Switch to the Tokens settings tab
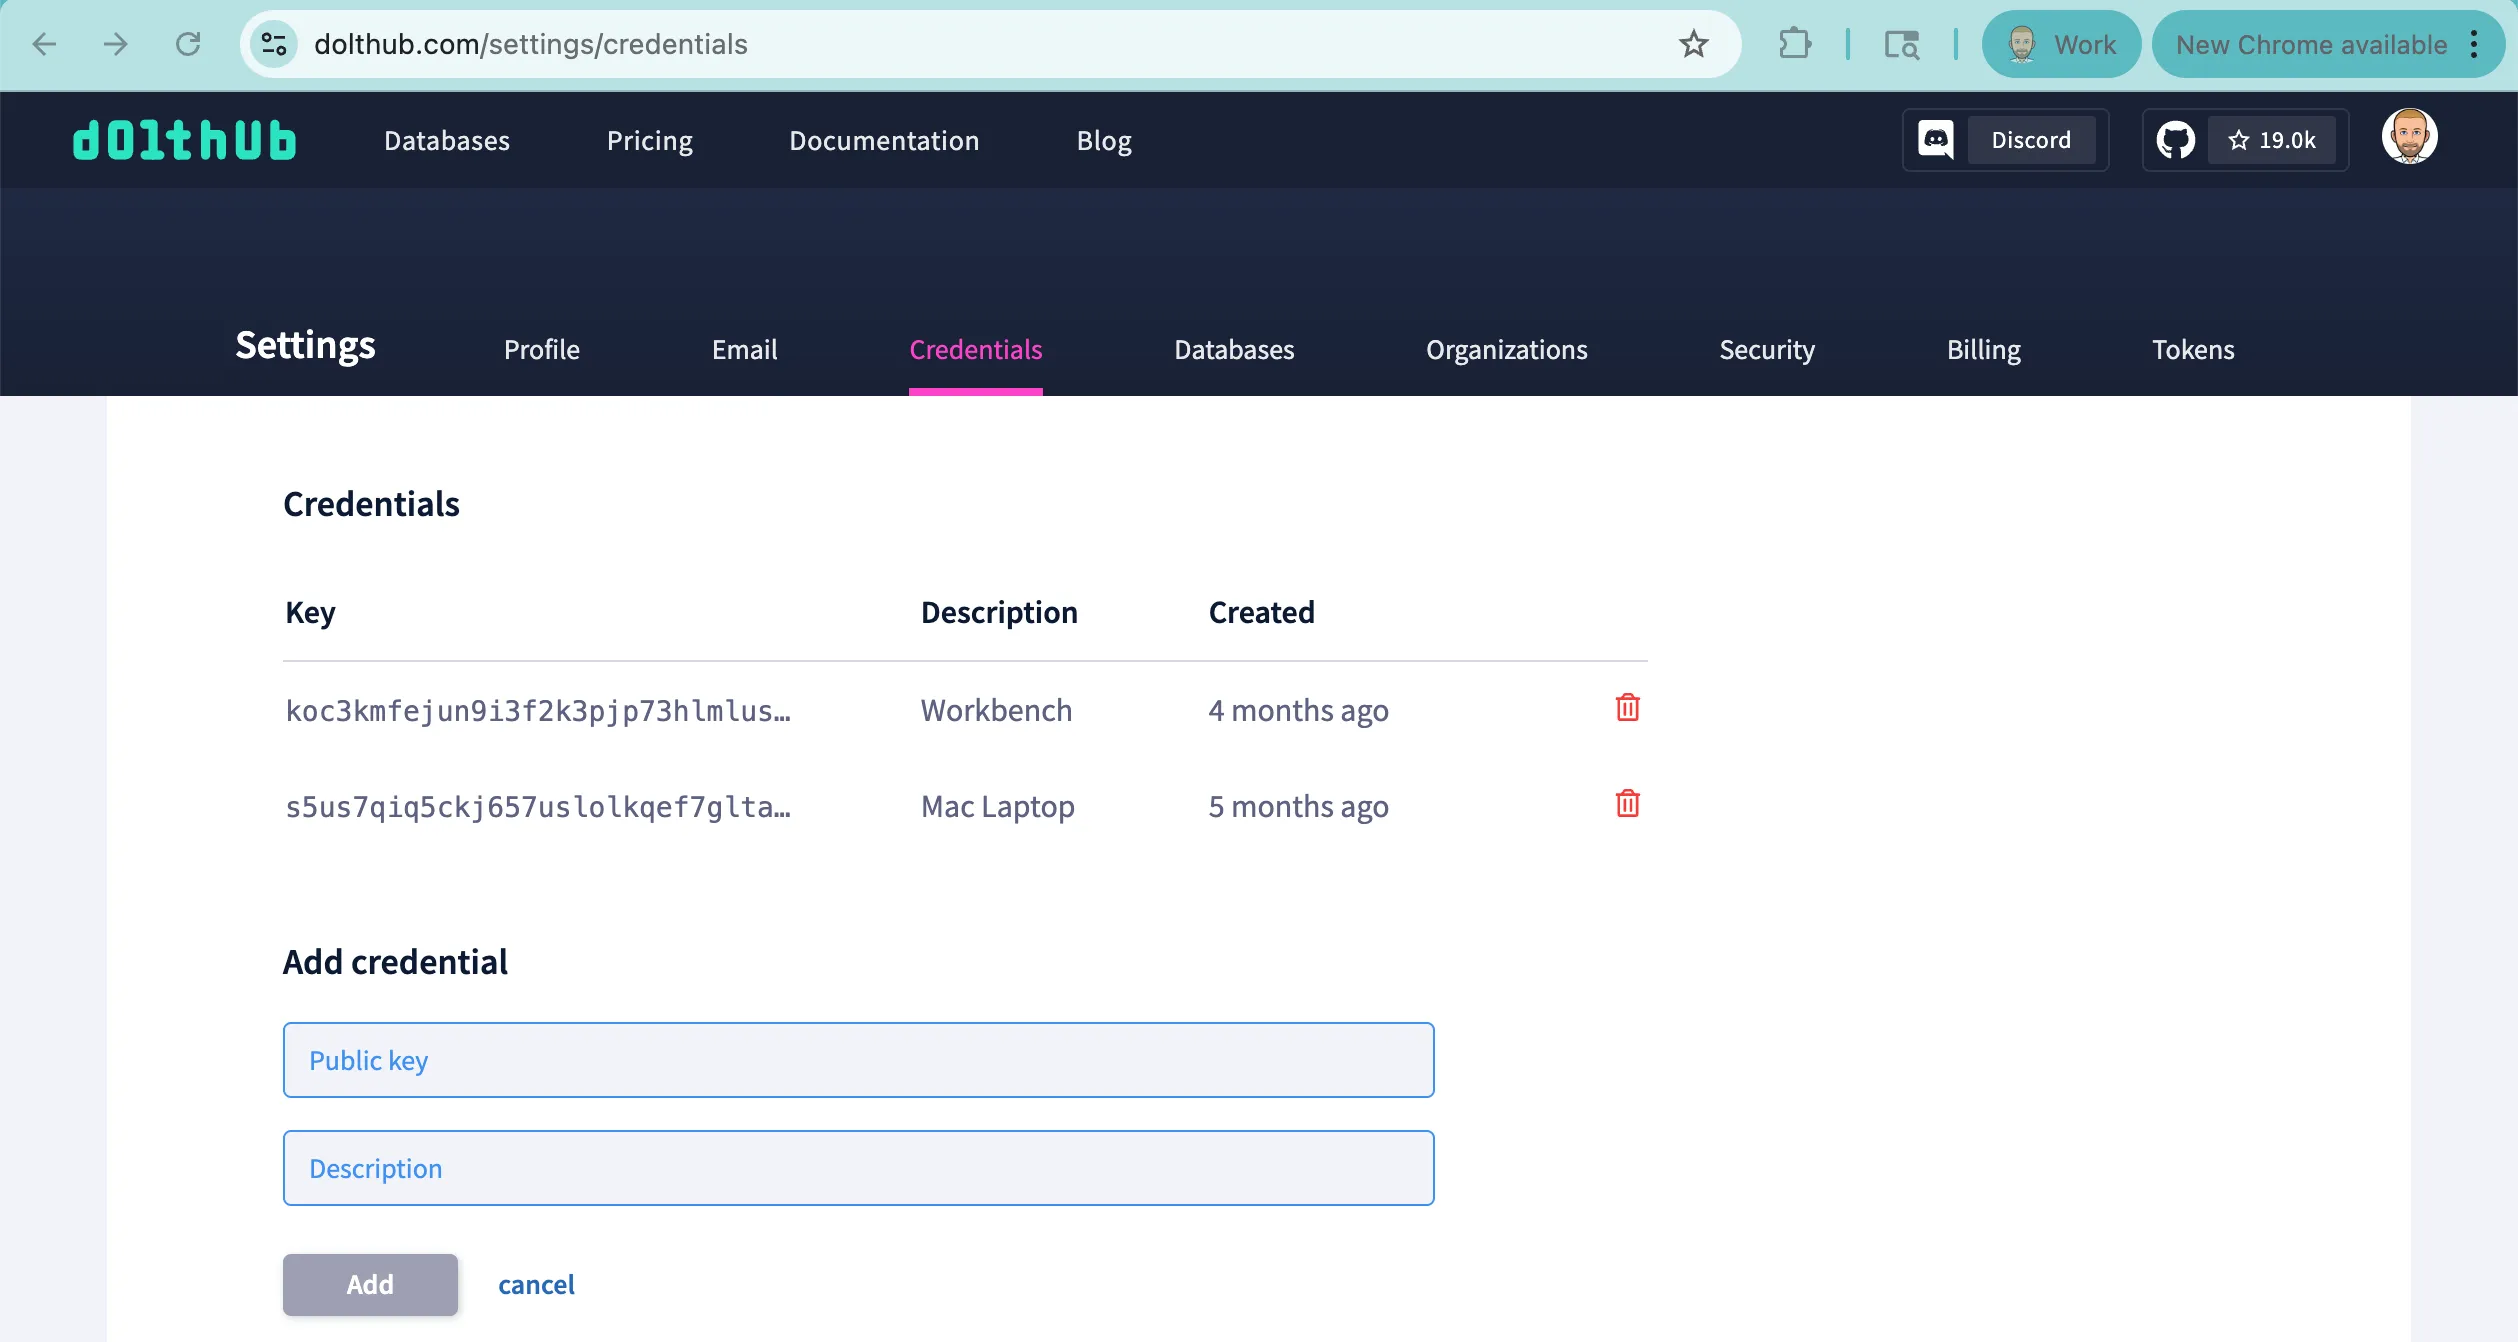The width and height of the screenshot is (2518, 1342). point(2193,349)
